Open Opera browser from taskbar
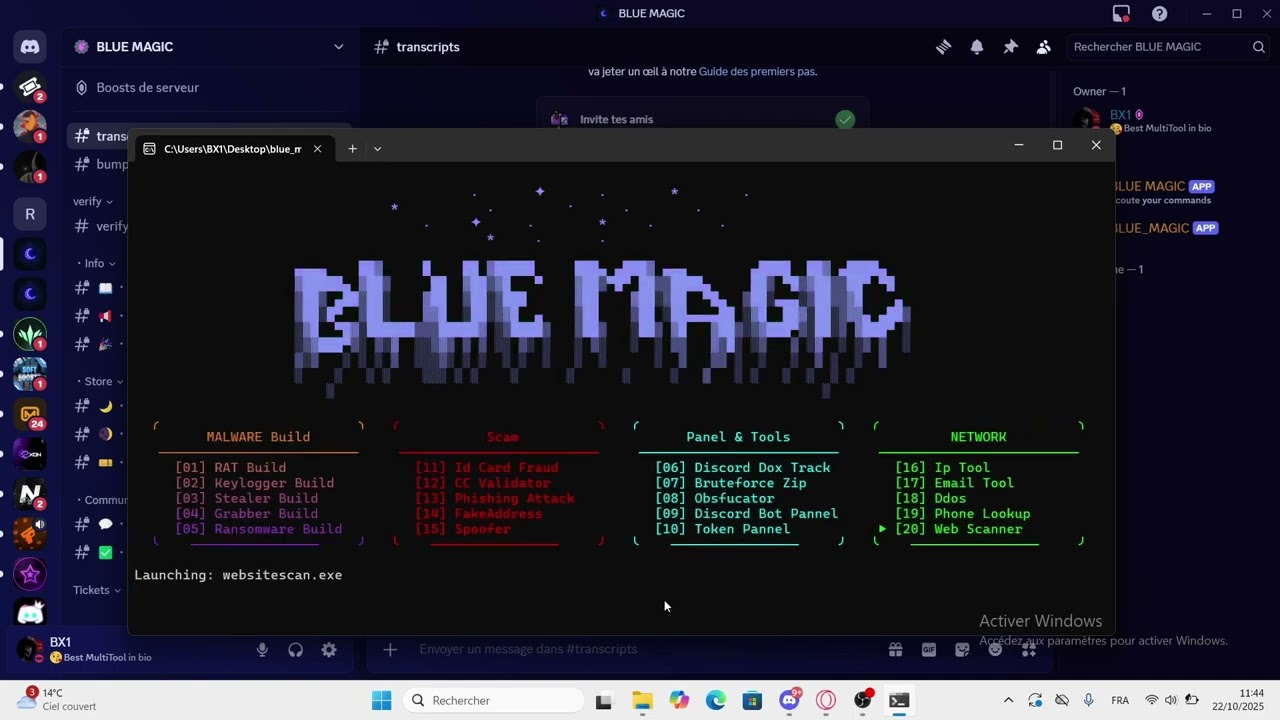The image size is (1280, 720). tap(826, 701)
